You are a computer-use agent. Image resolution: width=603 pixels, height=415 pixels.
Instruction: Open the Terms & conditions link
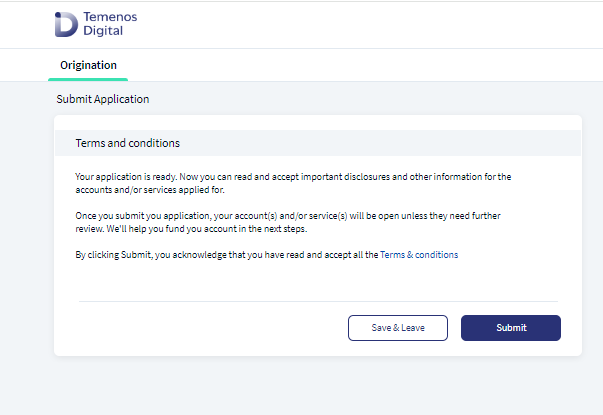(419, 255)
